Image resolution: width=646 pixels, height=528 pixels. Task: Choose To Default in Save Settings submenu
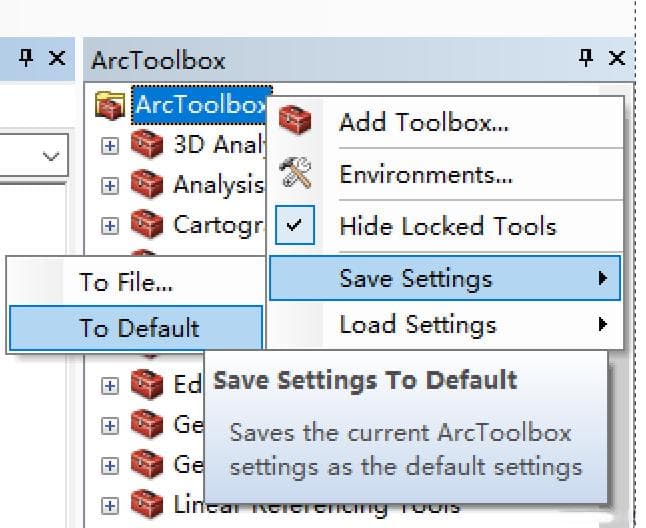(x=136, y=328)
